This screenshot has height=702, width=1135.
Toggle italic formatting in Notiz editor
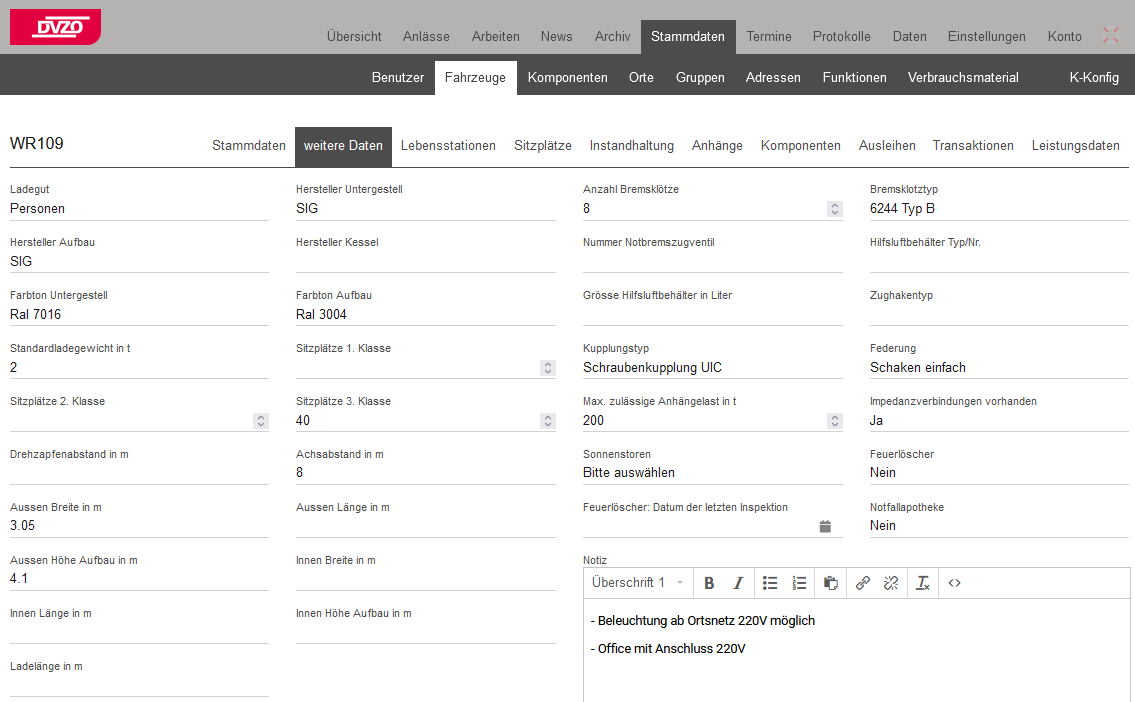pos(738,583)
